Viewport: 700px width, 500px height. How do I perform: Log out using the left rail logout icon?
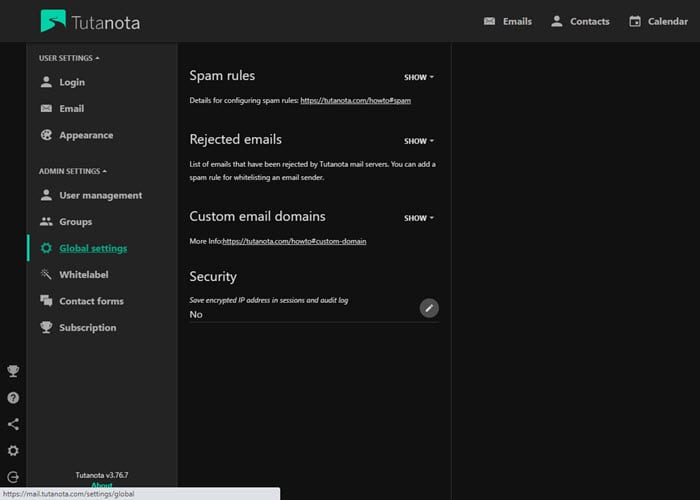(13, 477)
